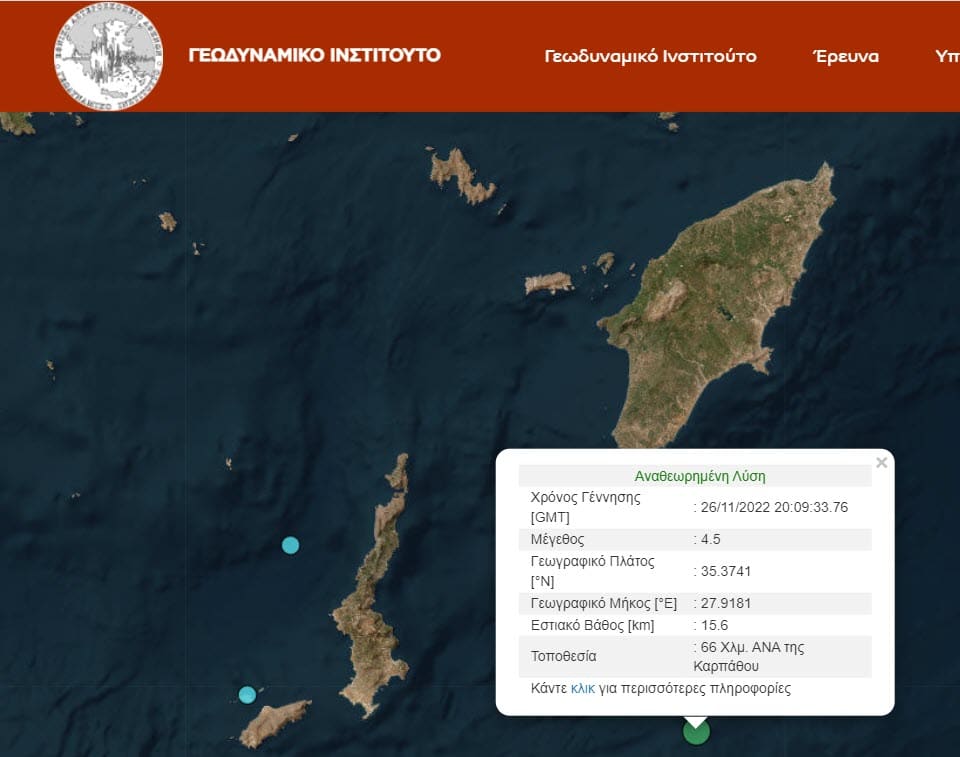Select the green earthquake marker below popup
This screenshot has height=757, width=960.
click(x=696, y=731)
